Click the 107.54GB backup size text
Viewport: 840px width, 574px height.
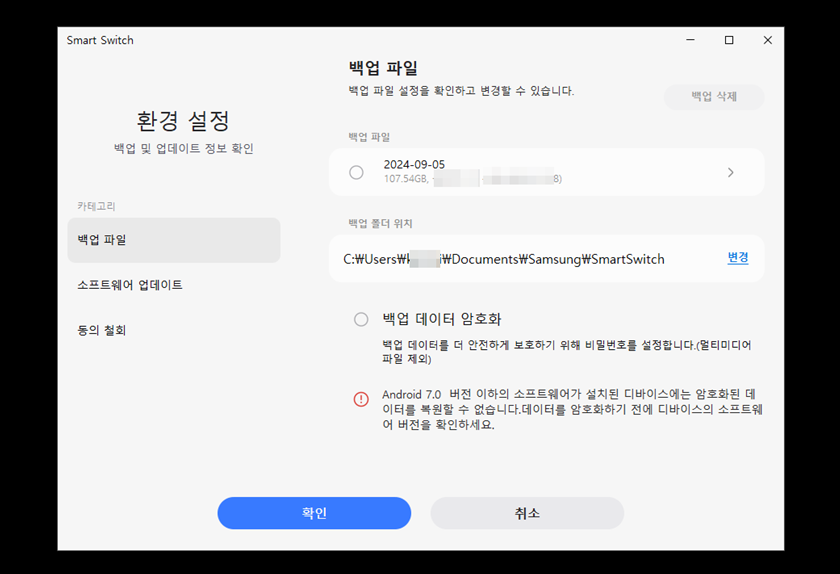[x=406, y=179]
